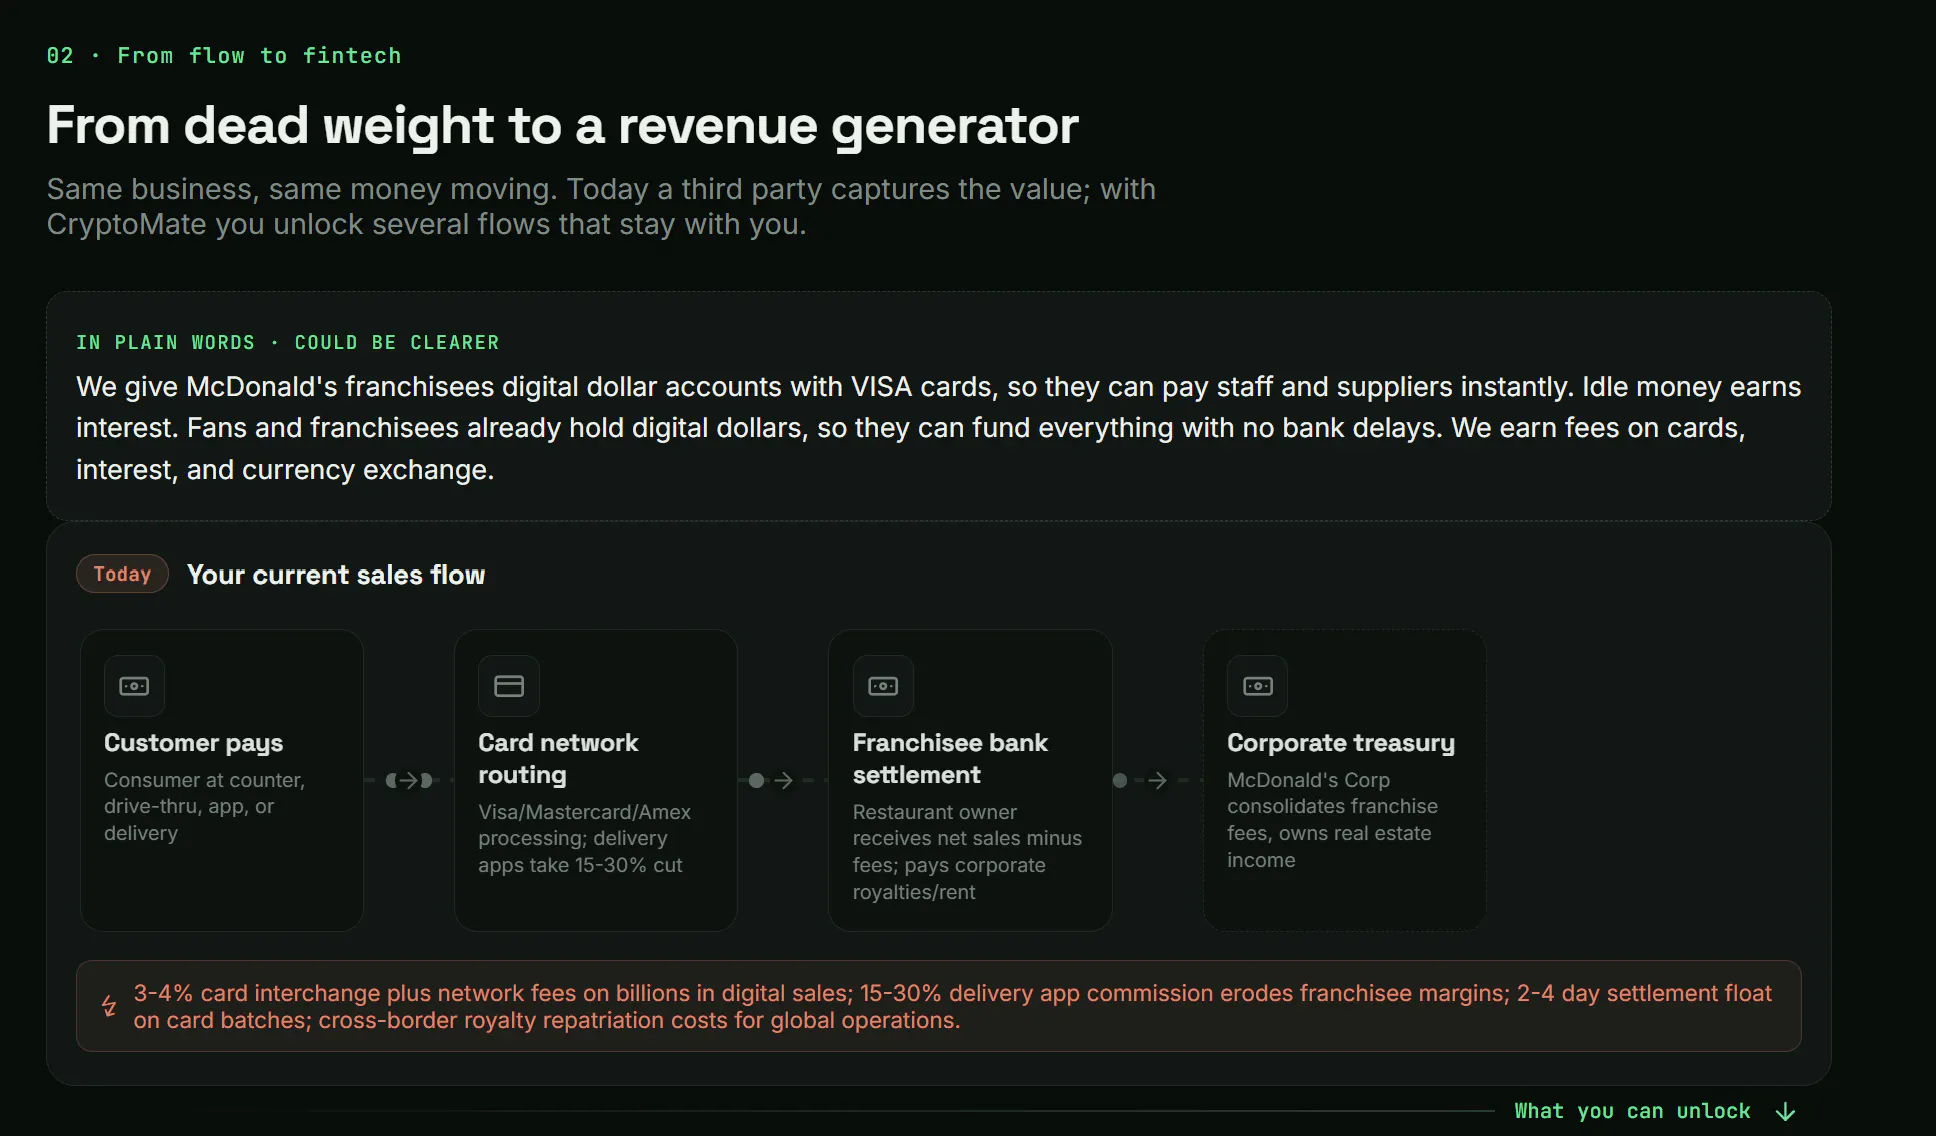Click the Your current sales flow heading
1936x1136 pixels.
(x=336, y=575)
